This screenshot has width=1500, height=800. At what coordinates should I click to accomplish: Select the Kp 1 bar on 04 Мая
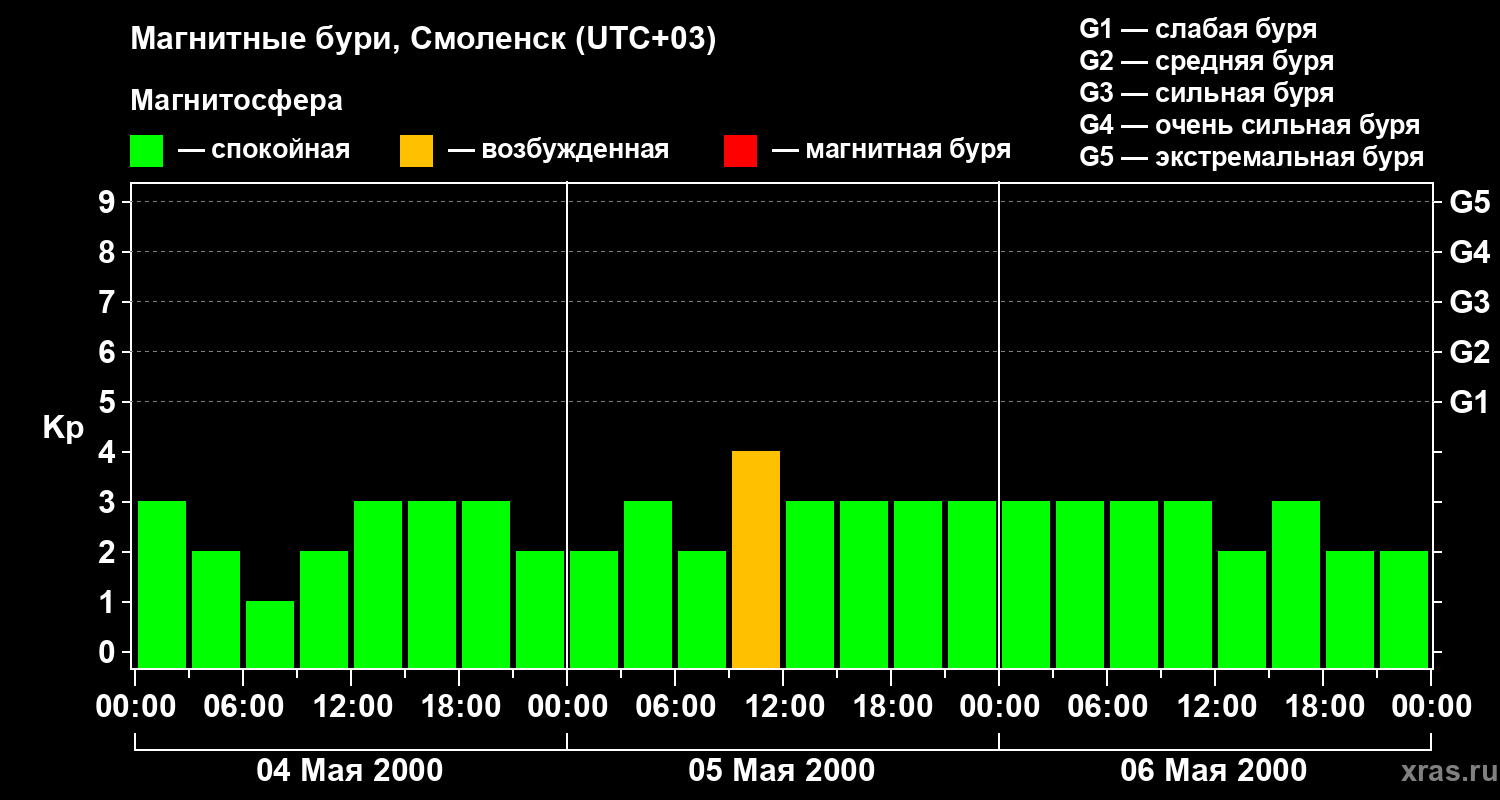(270, 635)
